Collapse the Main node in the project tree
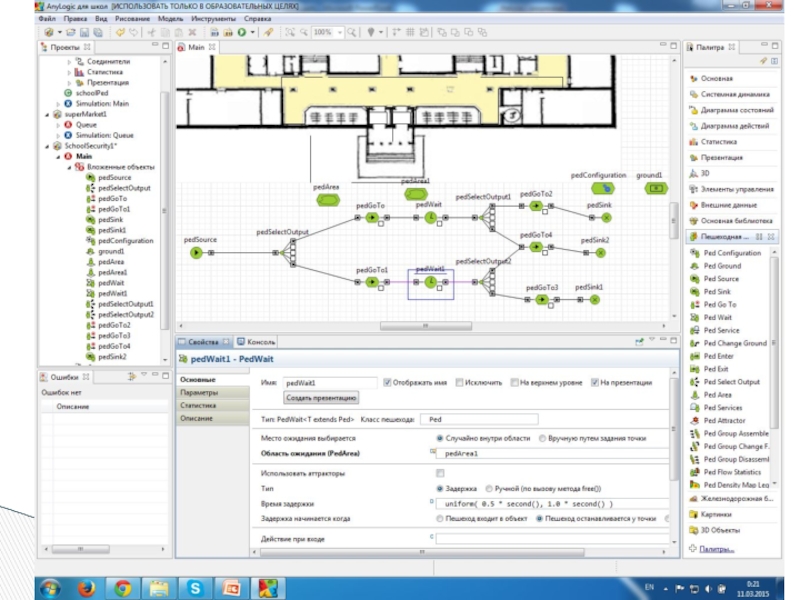Screen dimensions: 800x600 (60, 156)
